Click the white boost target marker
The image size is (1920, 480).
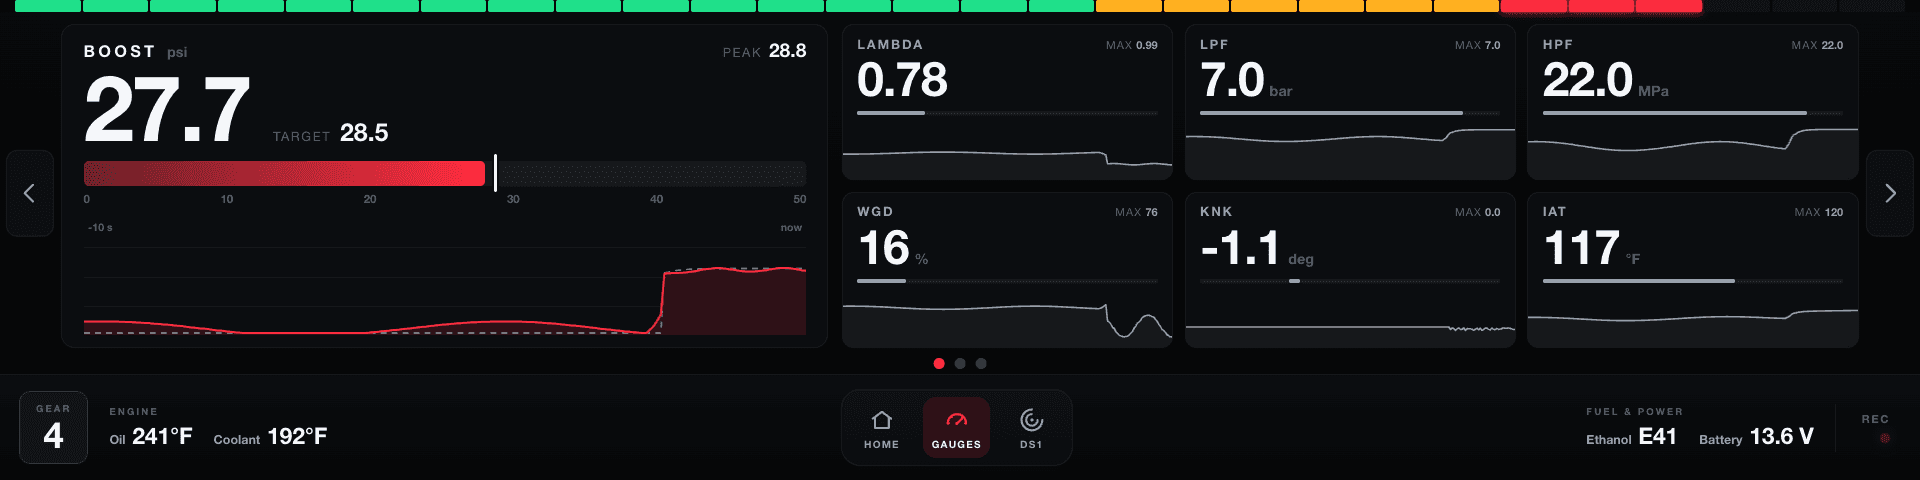click(496, 173)
